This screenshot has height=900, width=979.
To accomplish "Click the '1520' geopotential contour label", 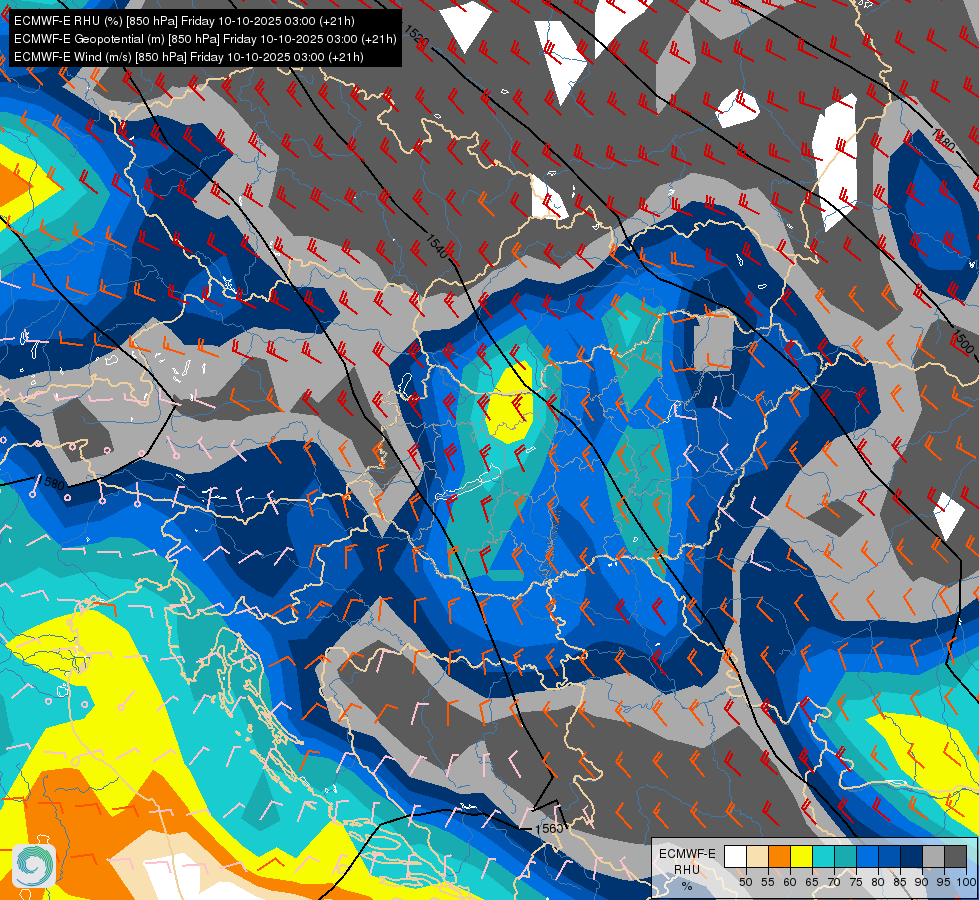I will tap(416, 37).
